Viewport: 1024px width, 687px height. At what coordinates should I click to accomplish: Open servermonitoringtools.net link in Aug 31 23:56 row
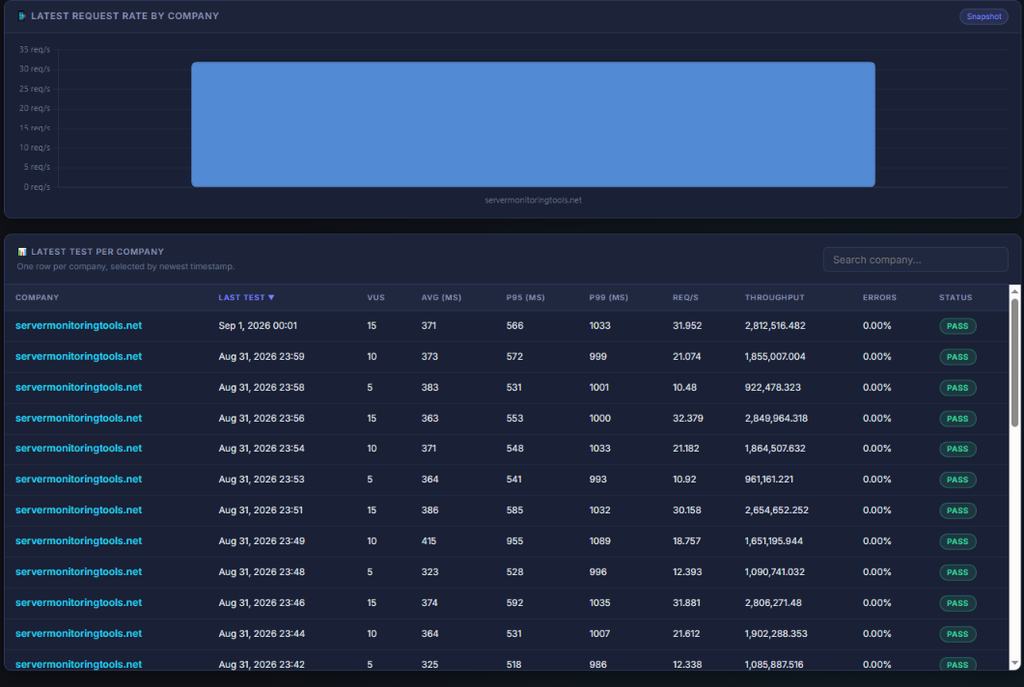tap(78, 418)
